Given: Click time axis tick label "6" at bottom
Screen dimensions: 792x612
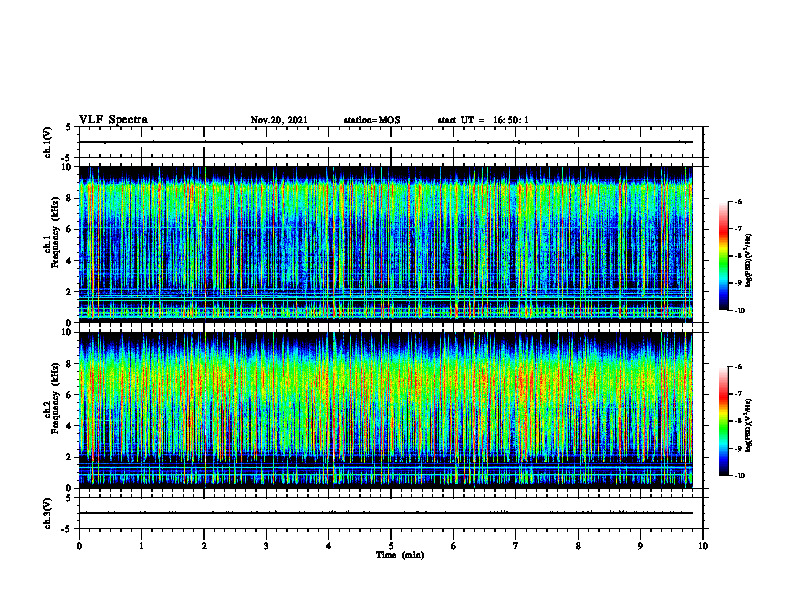Looking at the screenshot, I should (x=453, y=546).
